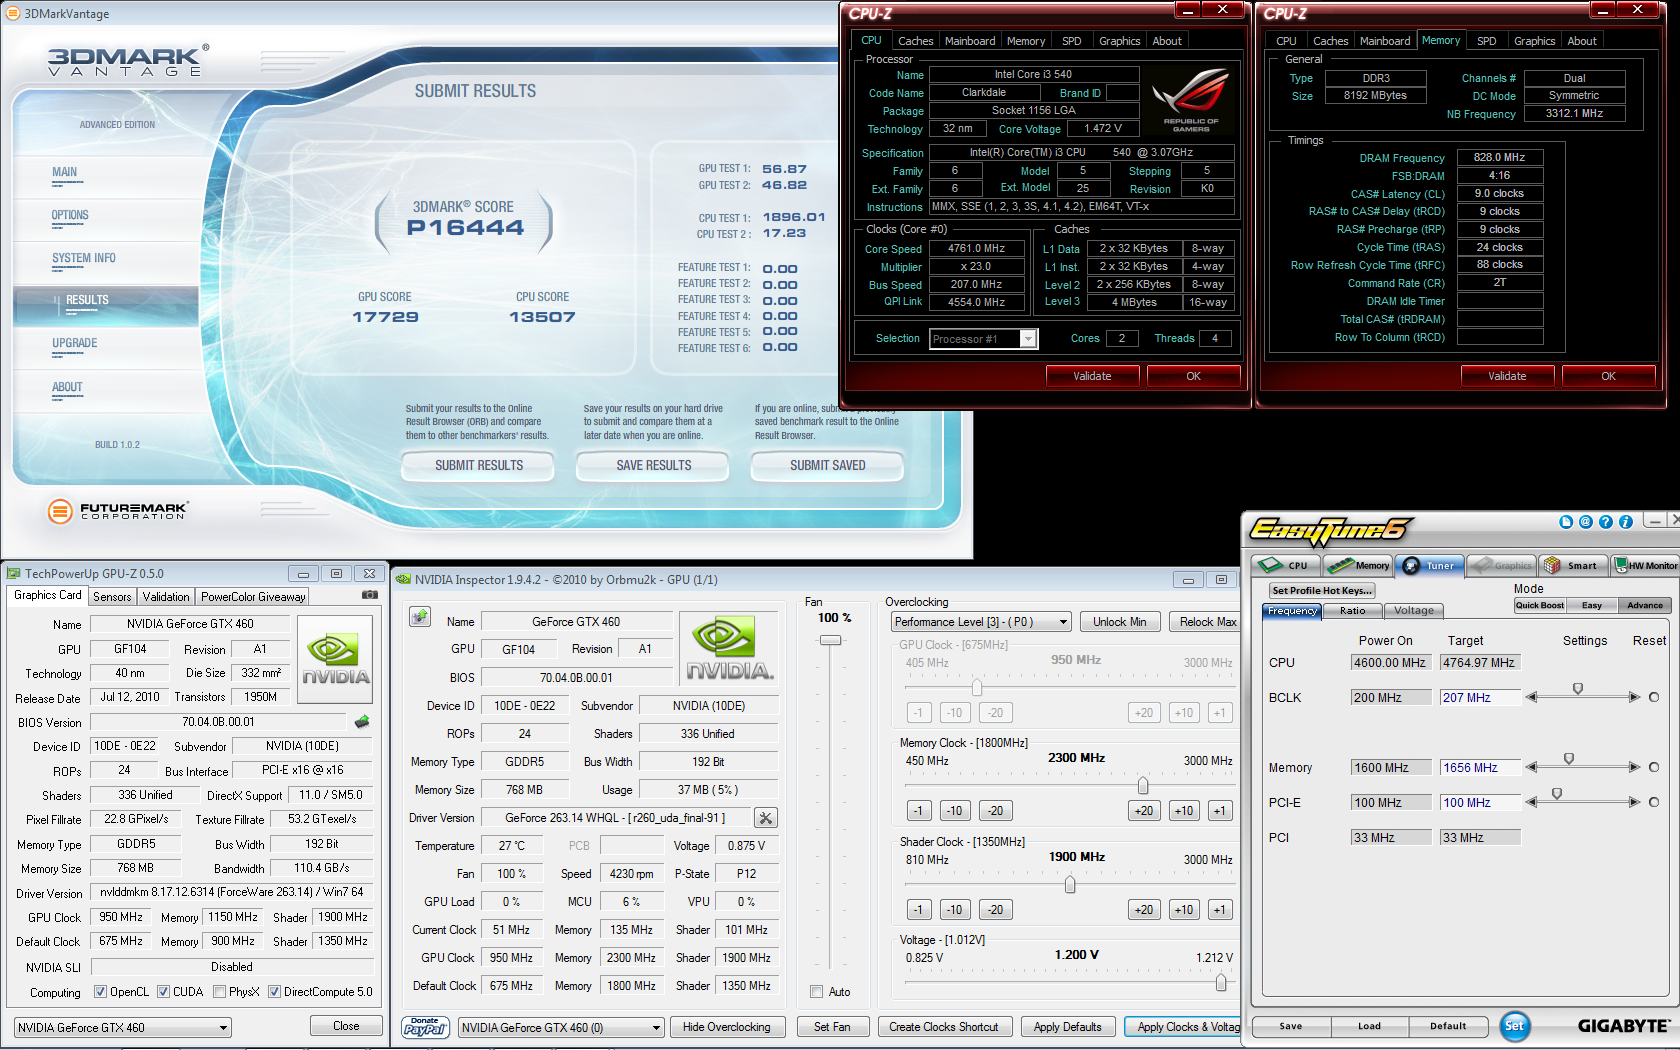The height and width of the screenshot is (1050, 1680).
Task: Click the Futuremark logo icon
Action: (61, 511)
